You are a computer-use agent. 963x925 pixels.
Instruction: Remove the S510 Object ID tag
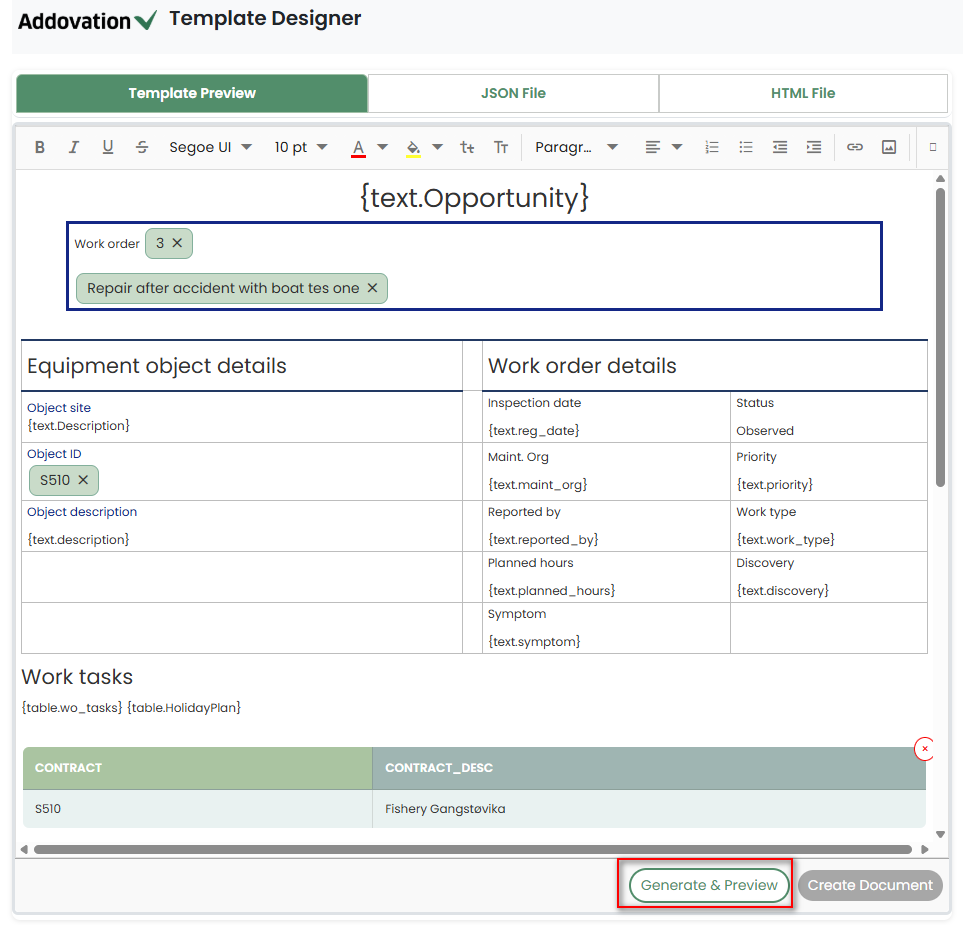pos(83,480)
